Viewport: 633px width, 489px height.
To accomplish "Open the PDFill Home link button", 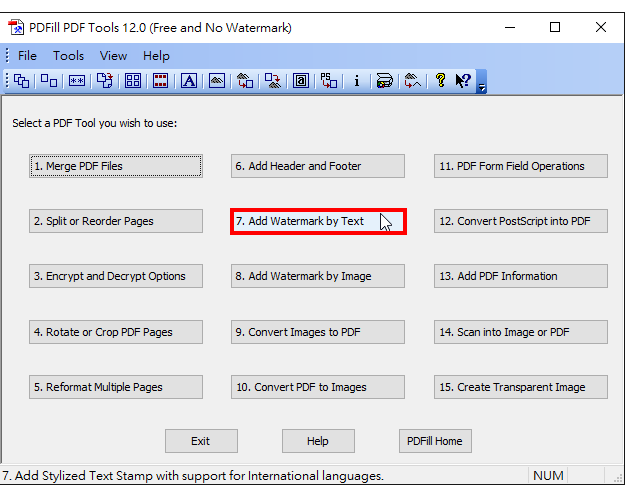I will point(435,441).
